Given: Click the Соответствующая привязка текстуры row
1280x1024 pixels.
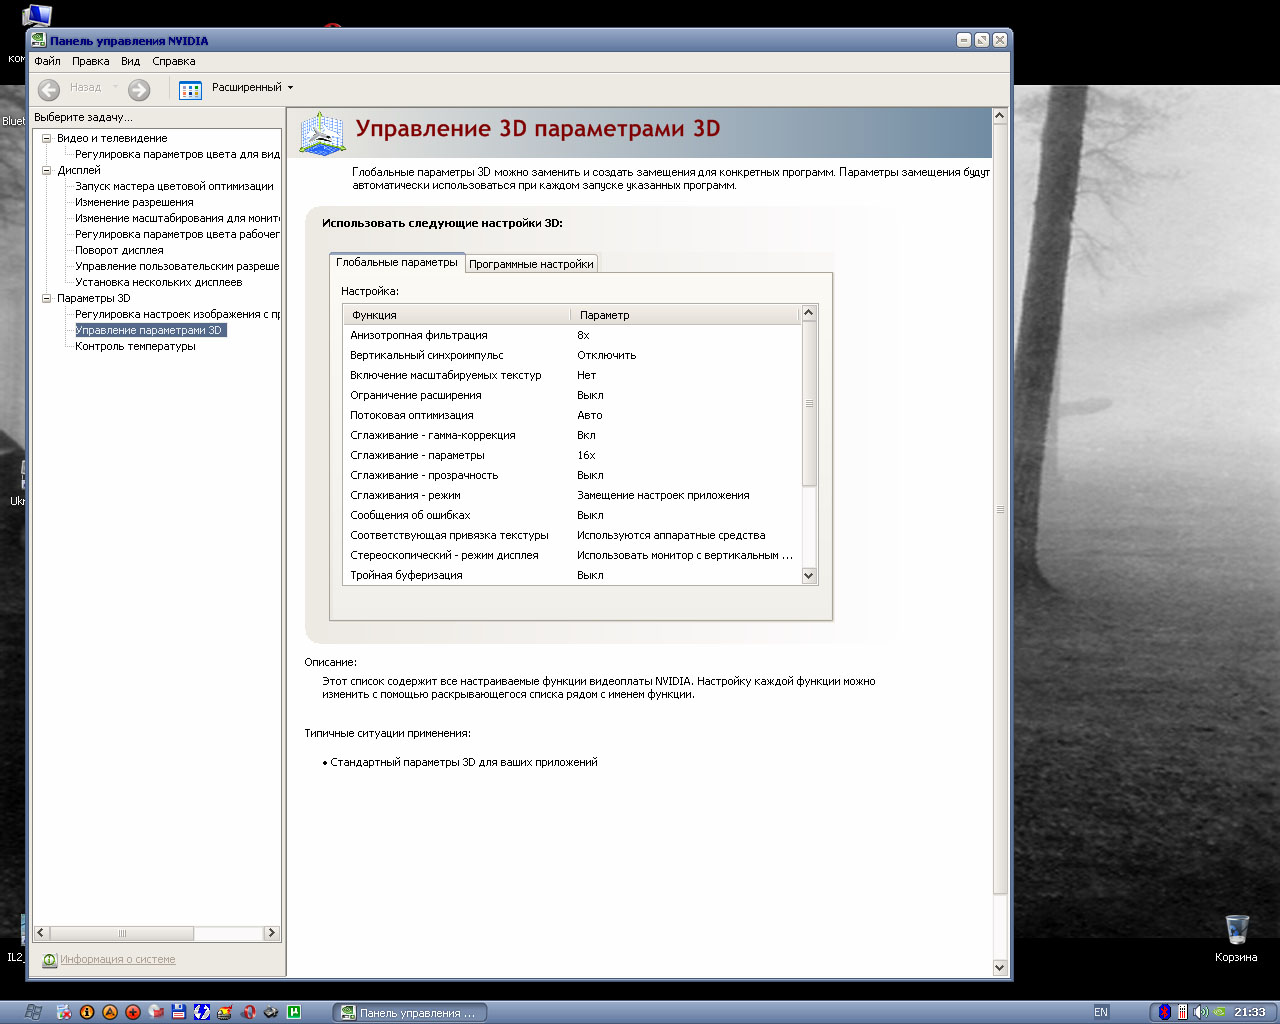Looking at the screenshot, I should click(572, 535).
